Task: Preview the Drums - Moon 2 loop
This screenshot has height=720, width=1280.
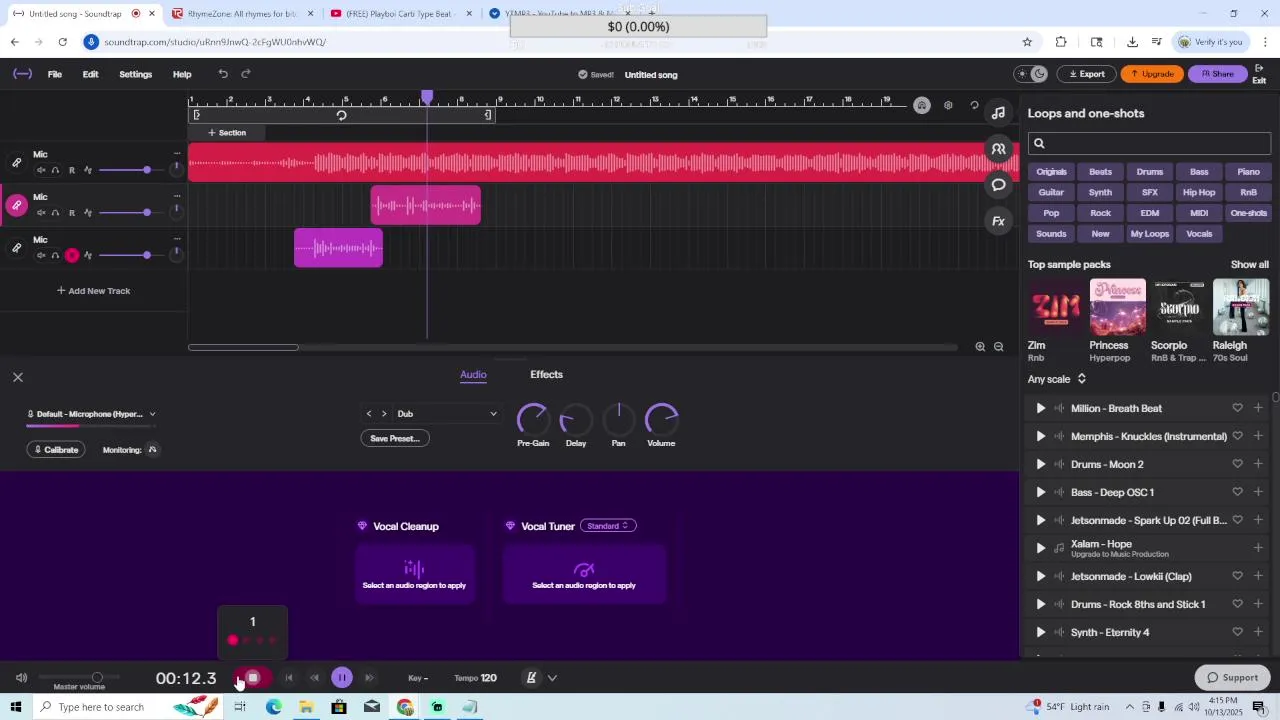Action: click(x=1040, y=464)
